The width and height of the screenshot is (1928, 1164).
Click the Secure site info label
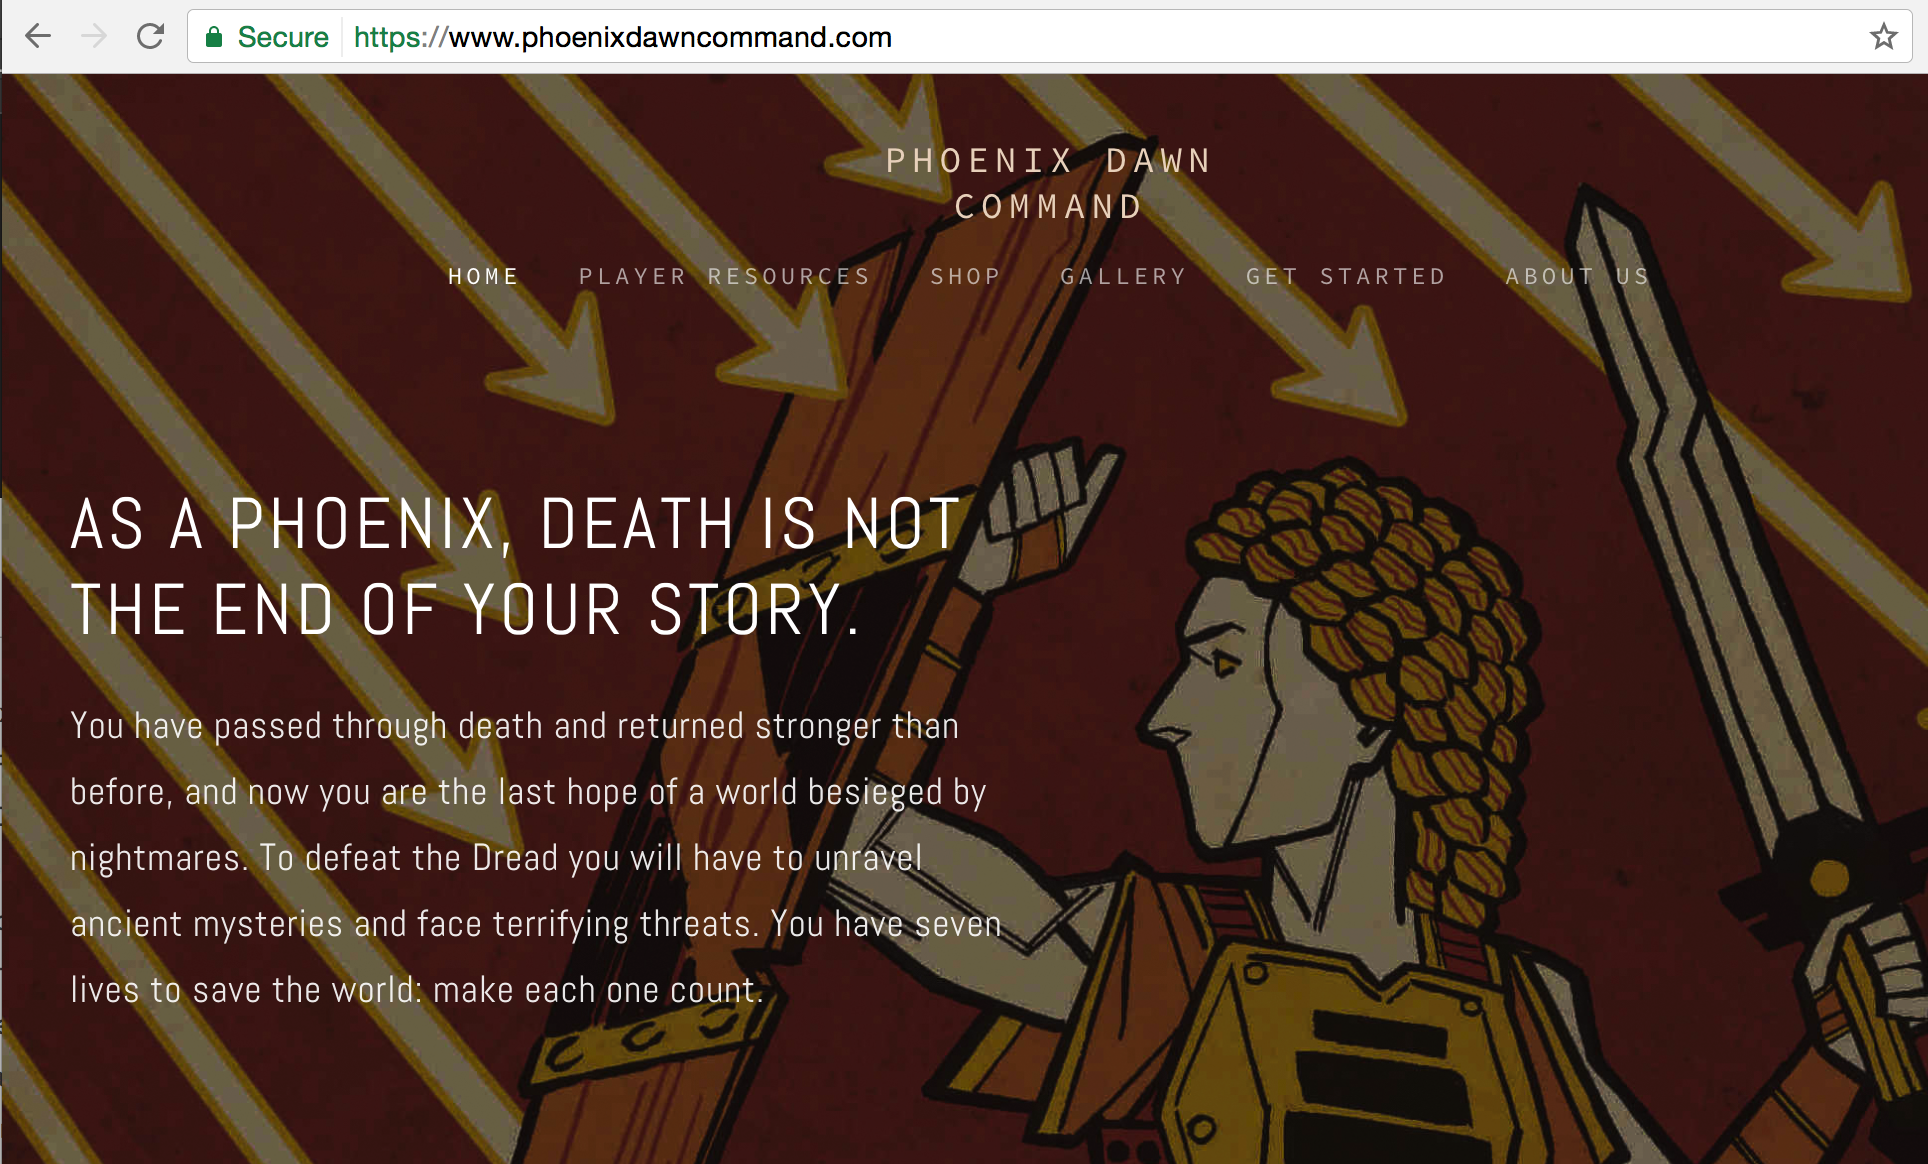pos(283,37)
